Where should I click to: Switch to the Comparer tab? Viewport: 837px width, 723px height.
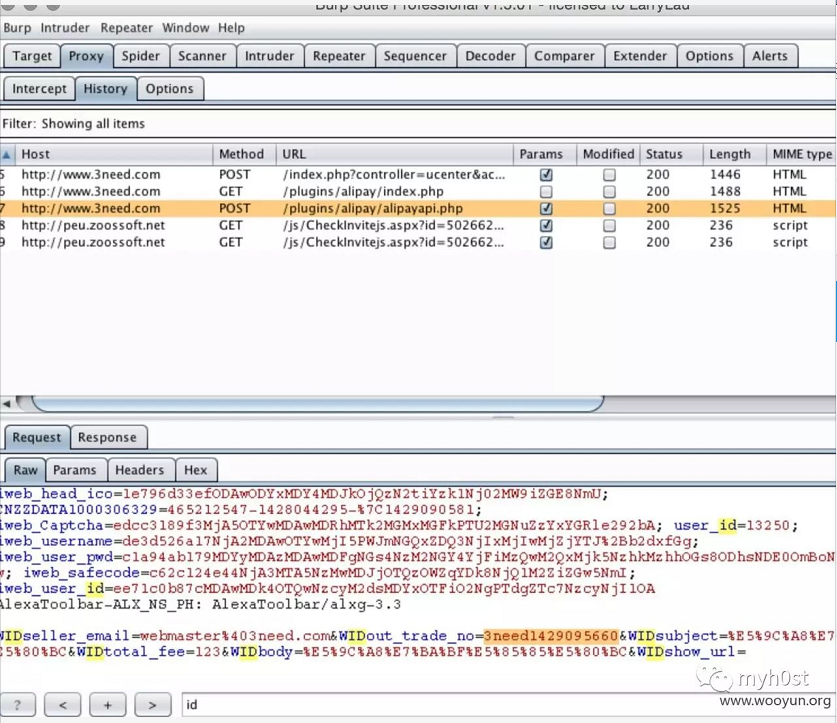pos(564,56)
